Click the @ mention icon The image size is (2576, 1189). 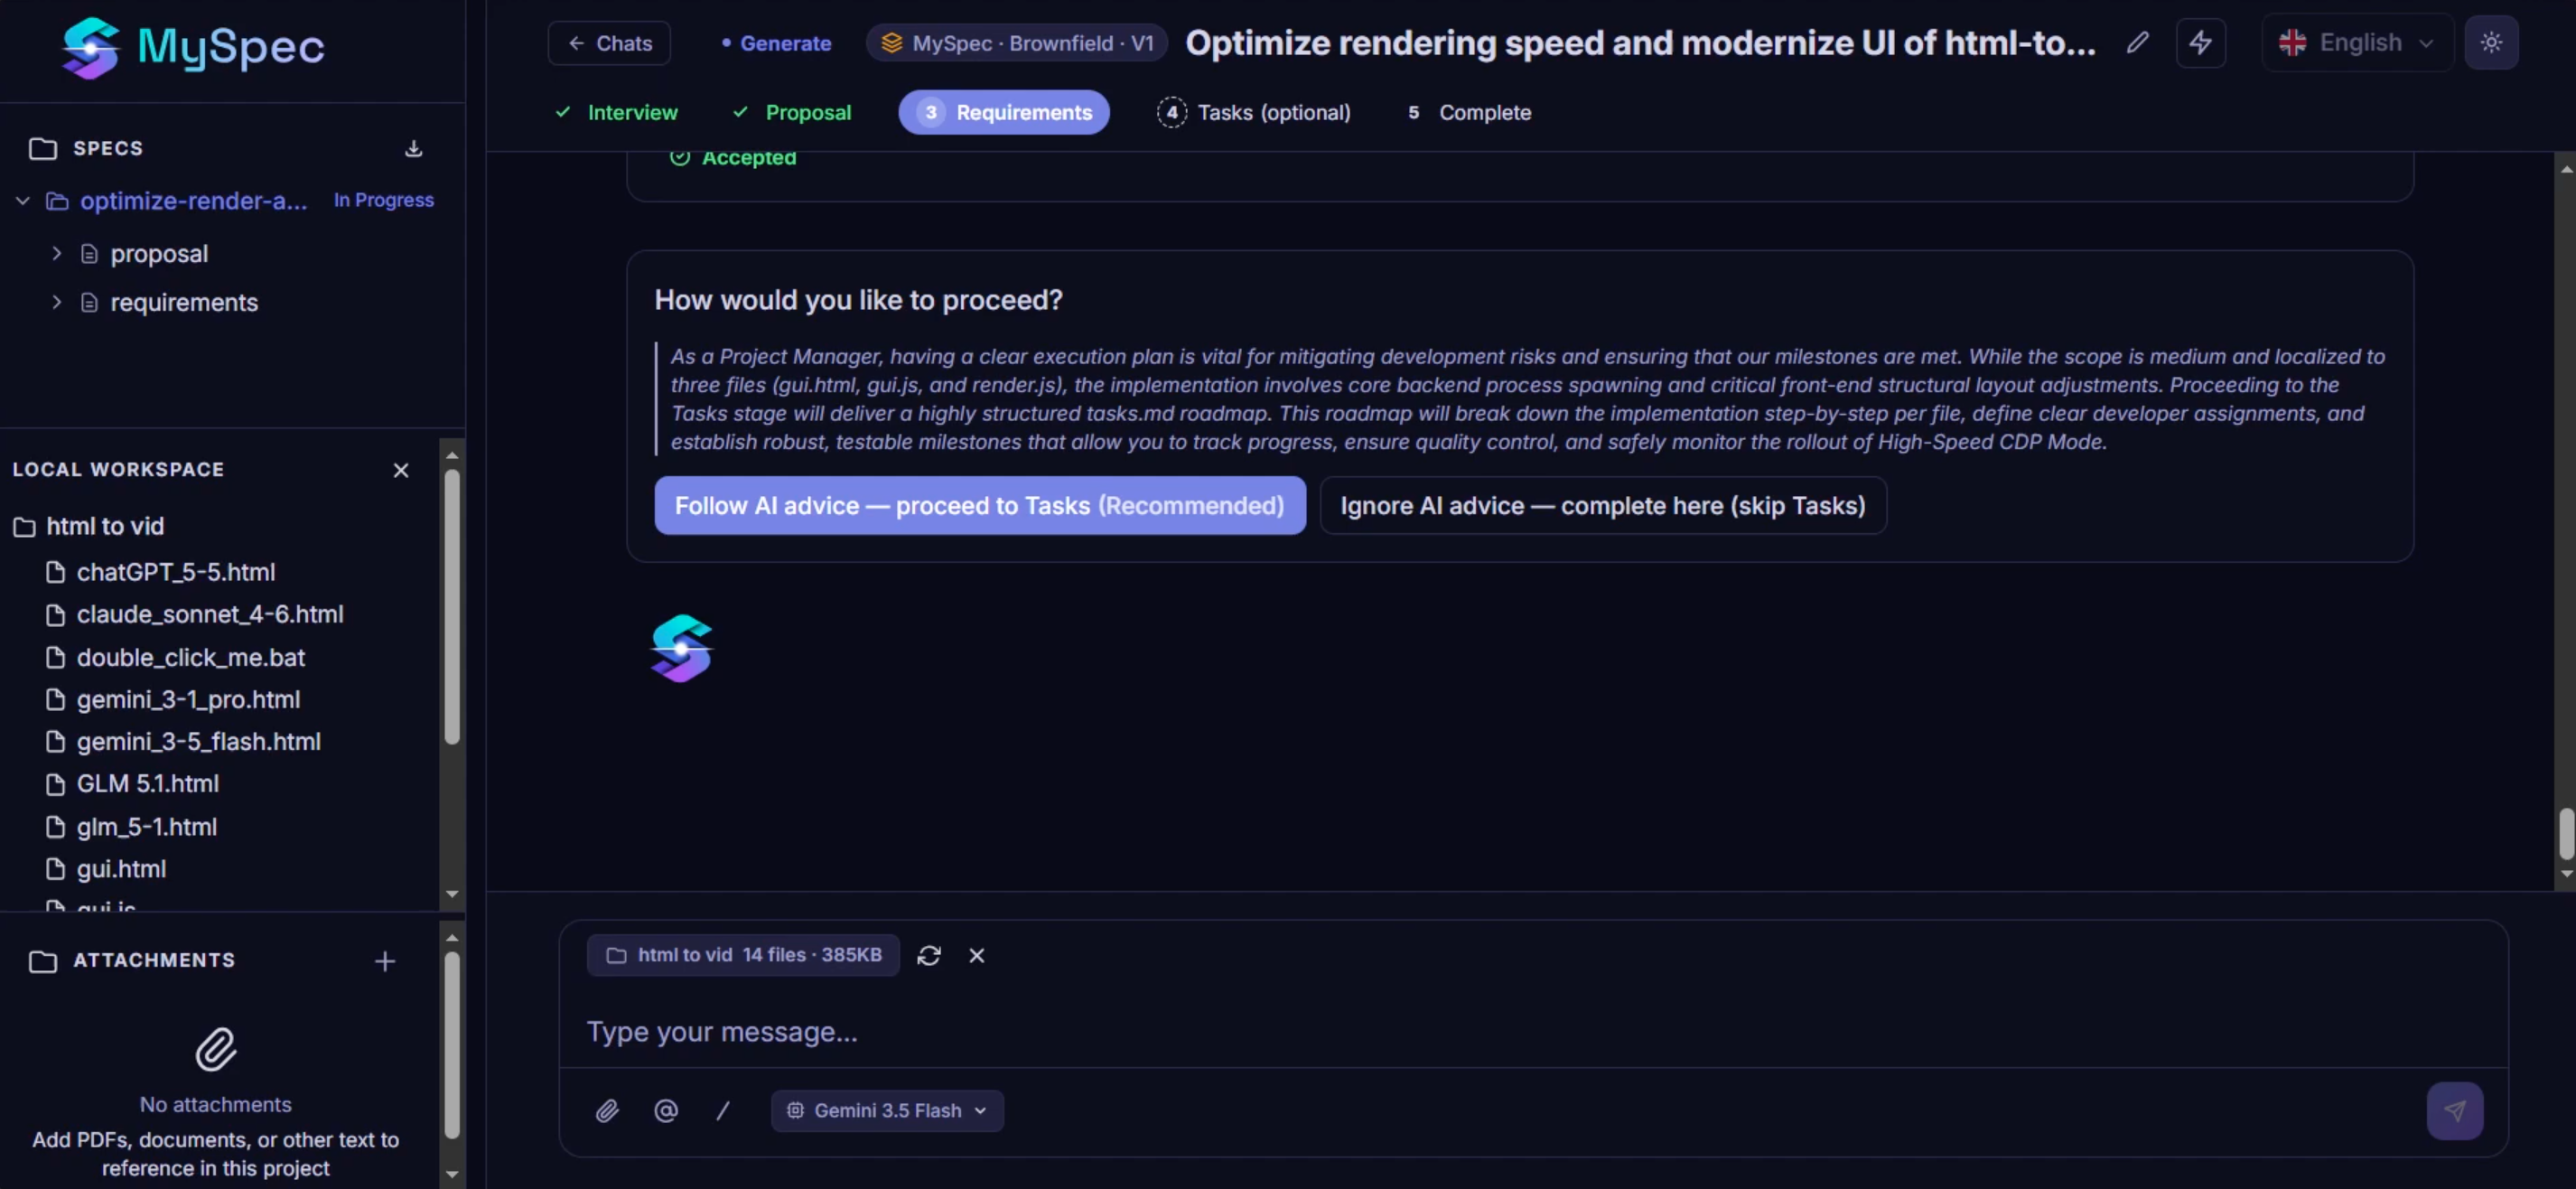[x=666, y=1110]
